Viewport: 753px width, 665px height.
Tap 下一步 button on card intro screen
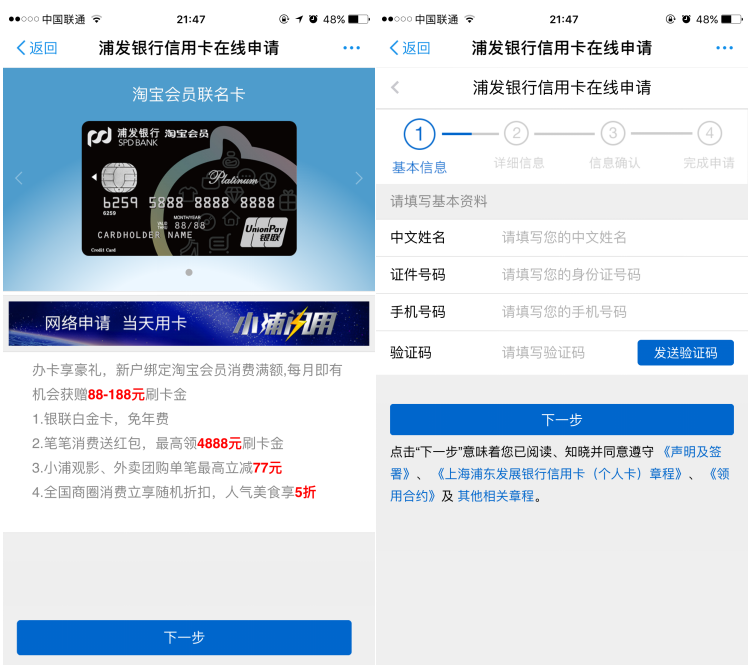(184, 637)
